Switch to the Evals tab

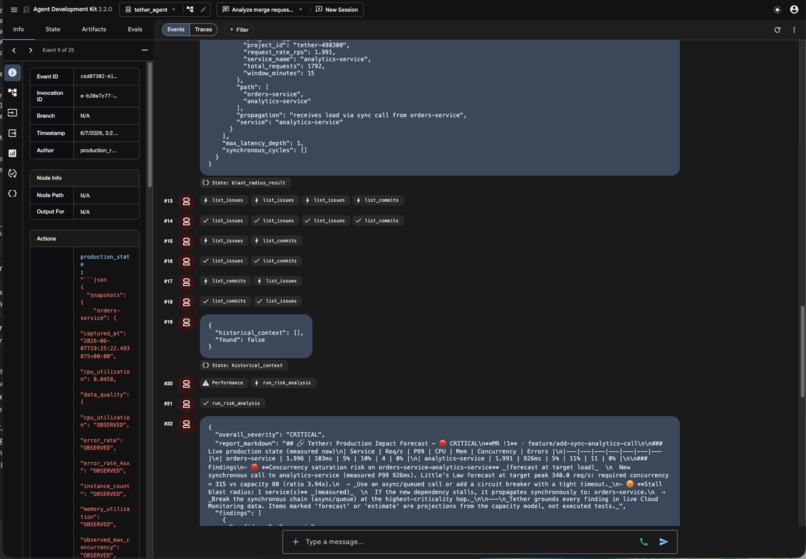coord(135,29)
